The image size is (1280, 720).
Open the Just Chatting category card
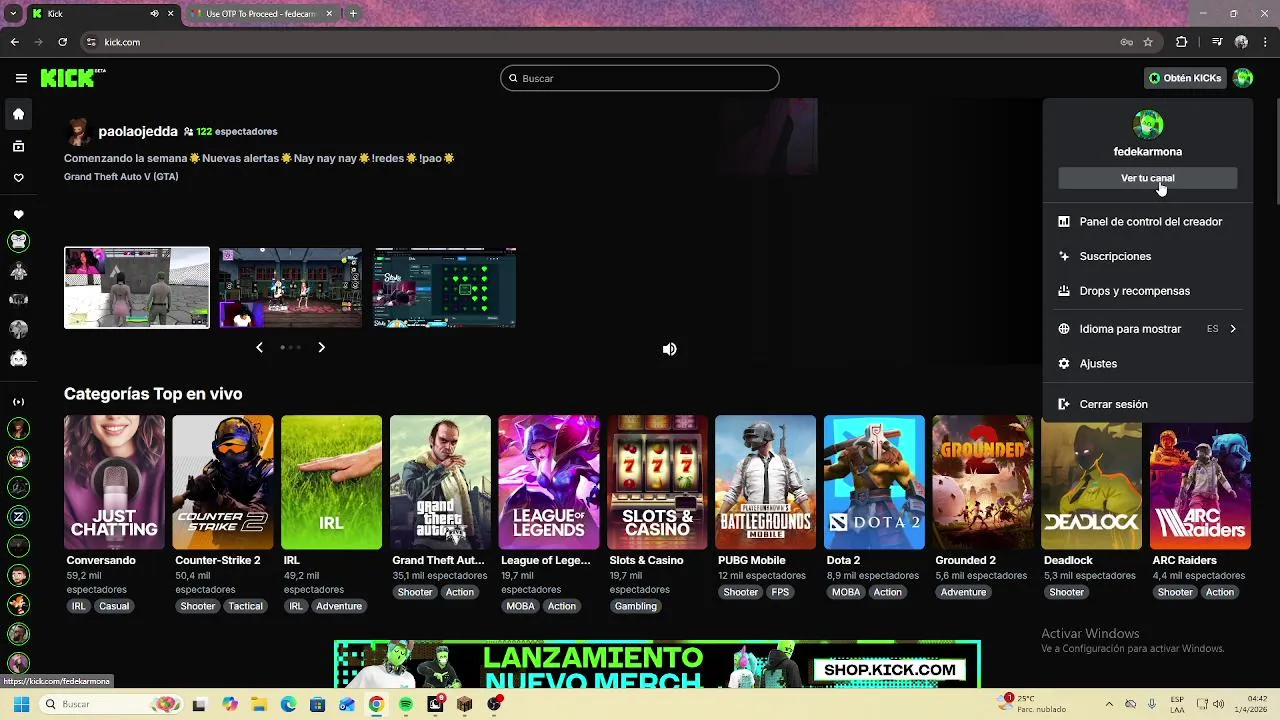(114, 482)
